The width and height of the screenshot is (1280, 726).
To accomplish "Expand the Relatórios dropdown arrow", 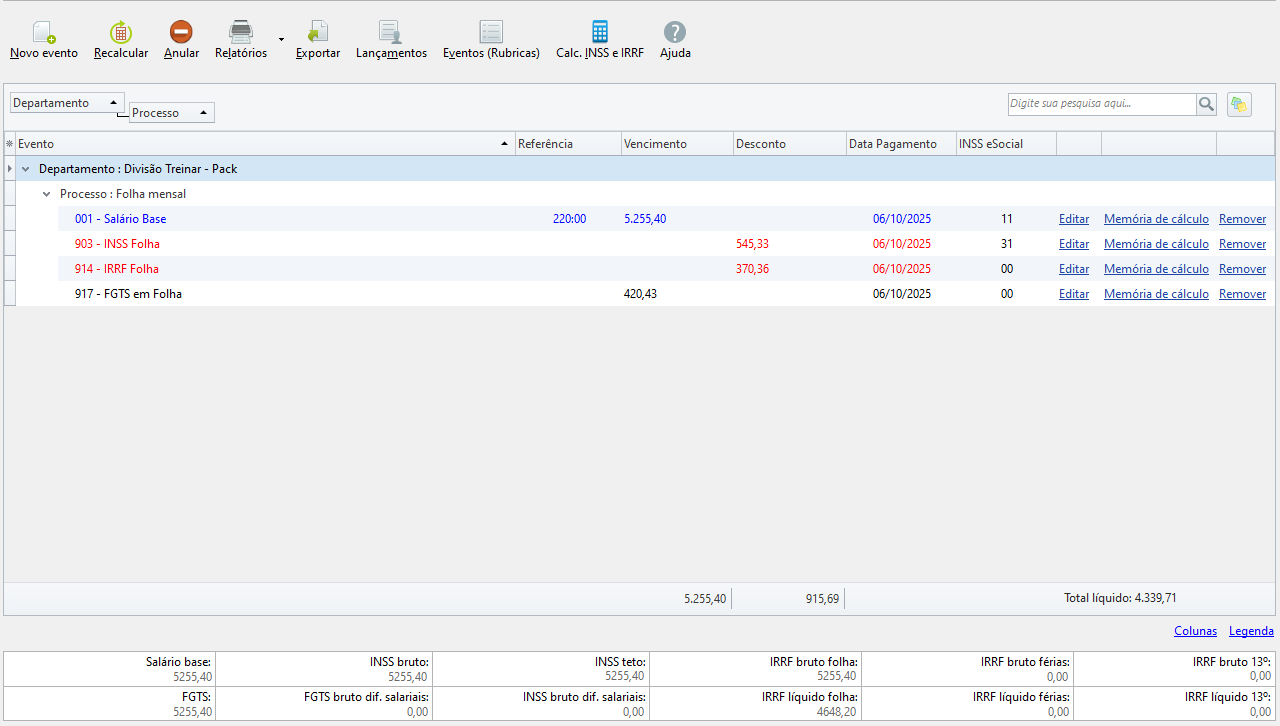I will coord(281,40).
